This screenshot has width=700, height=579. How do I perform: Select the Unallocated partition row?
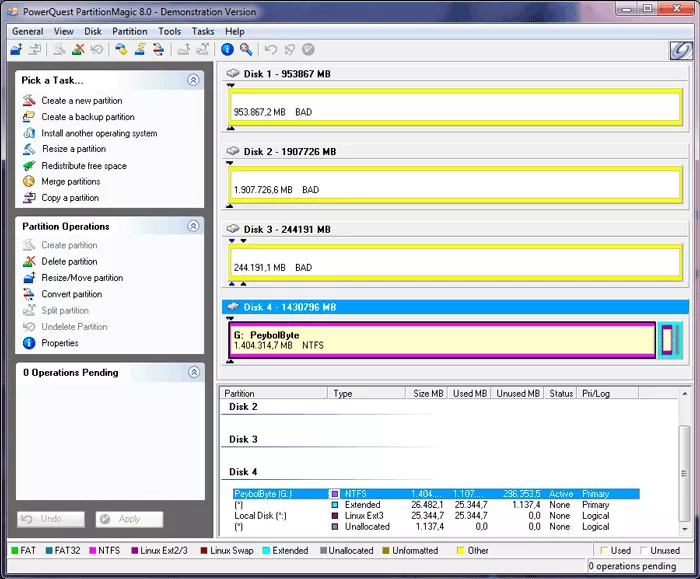[x=436, y=527]
